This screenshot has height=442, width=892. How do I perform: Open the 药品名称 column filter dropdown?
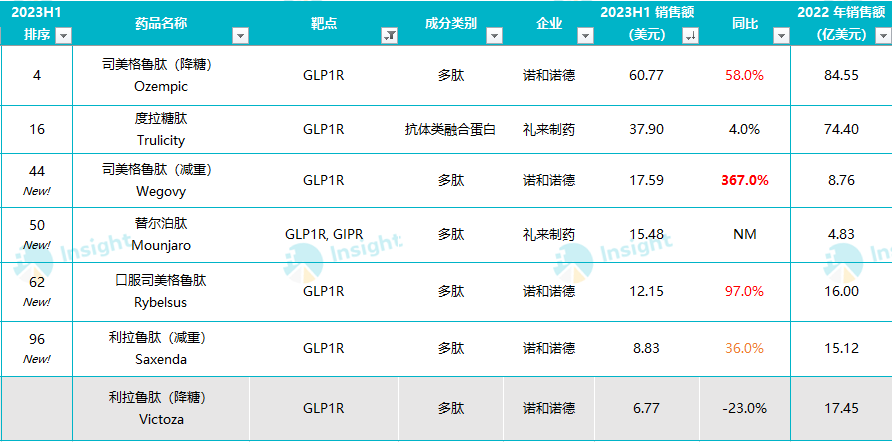(241, 36)
